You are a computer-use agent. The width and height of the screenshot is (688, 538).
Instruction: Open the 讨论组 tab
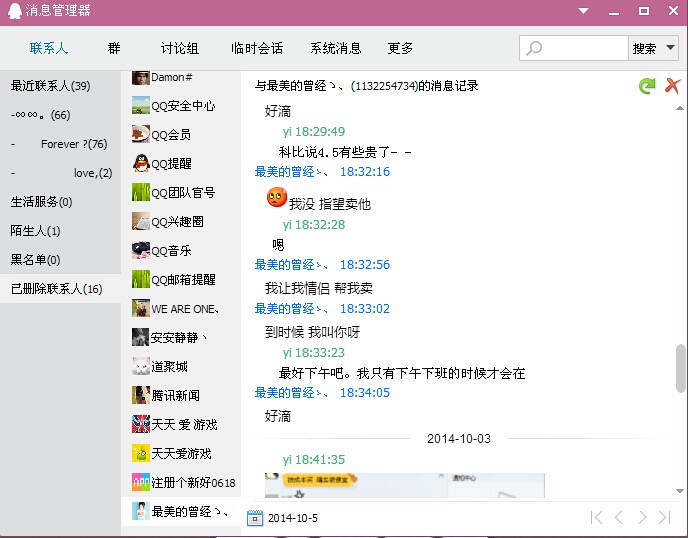tap(179, 48)
